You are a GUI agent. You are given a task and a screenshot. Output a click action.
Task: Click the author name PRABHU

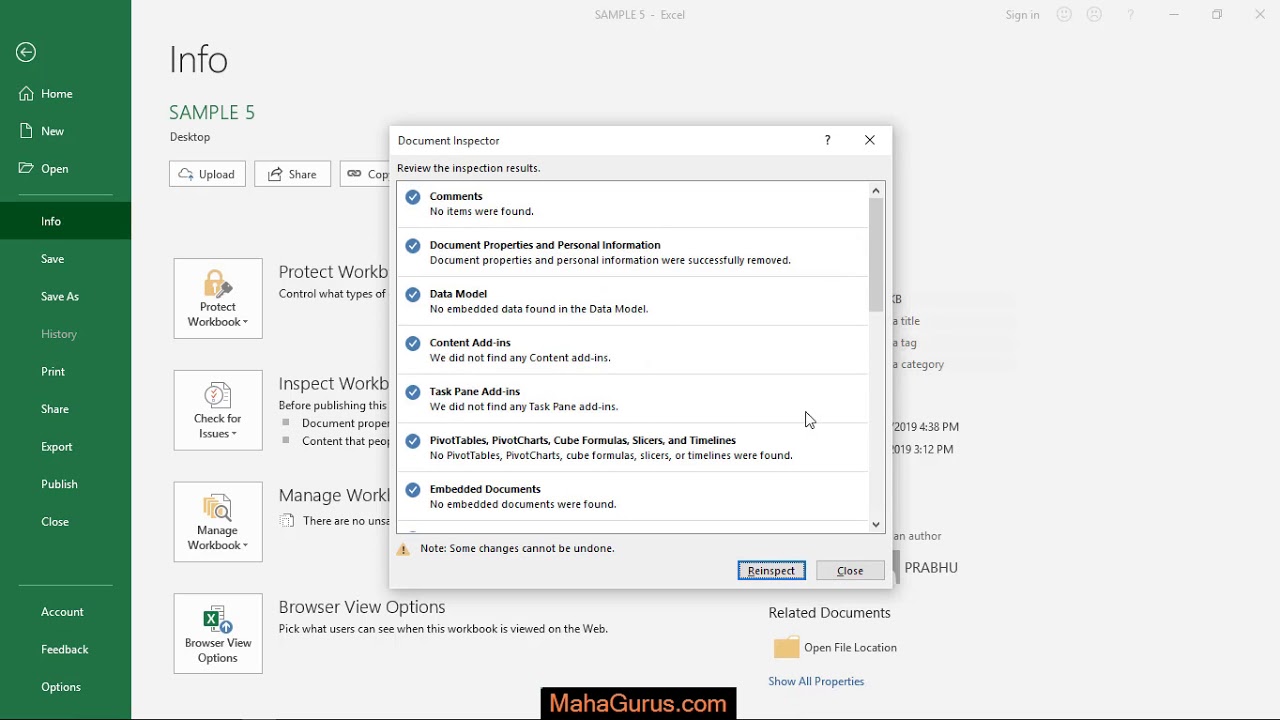coord(931,567)
